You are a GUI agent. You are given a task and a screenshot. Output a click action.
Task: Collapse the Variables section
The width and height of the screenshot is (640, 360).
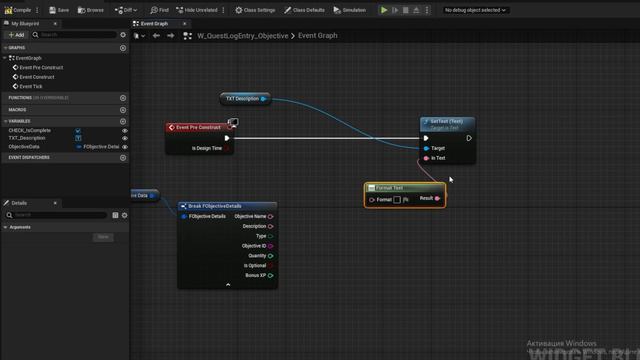point(5,121)
